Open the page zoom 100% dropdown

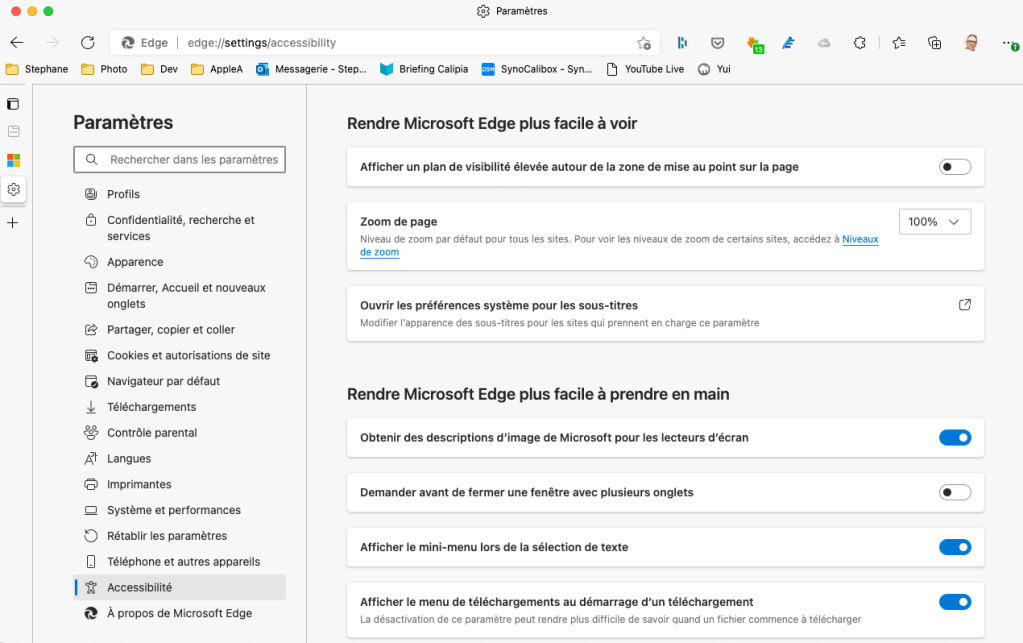[934, 221]
